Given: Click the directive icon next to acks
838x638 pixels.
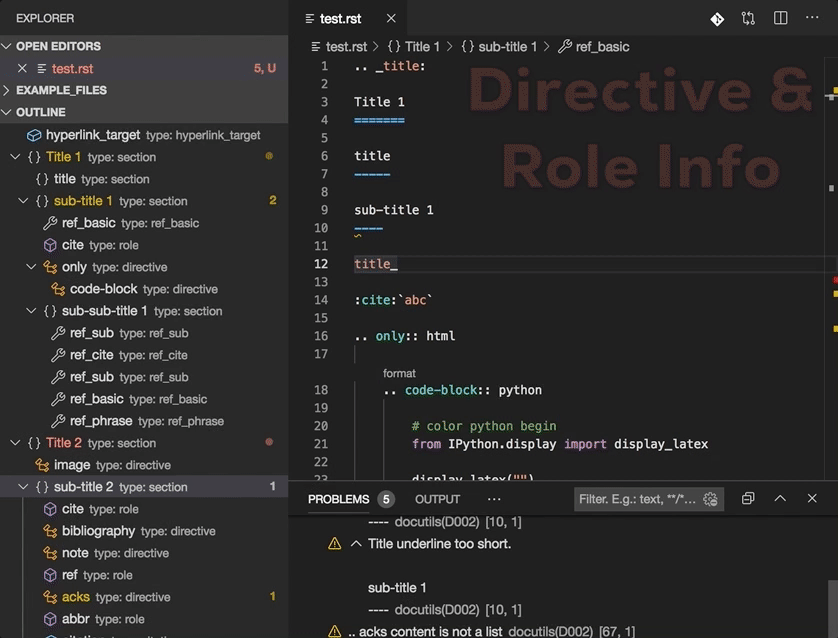Looking at the screenshot, I should [50, 597].
